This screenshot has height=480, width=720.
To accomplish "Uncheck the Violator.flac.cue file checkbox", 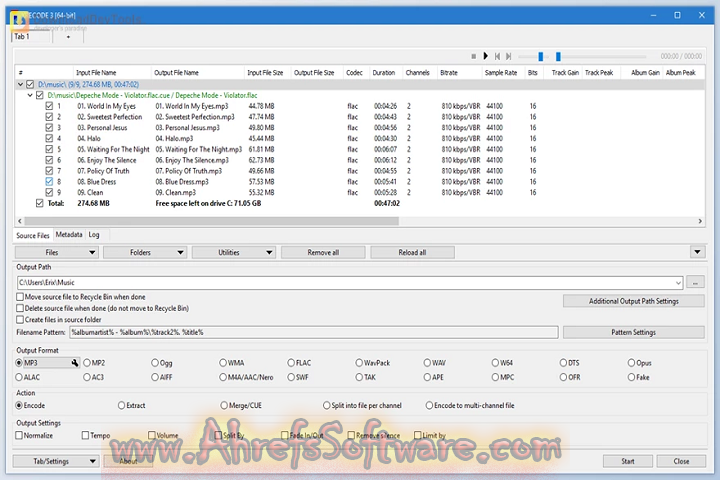I will click(39, 95).
